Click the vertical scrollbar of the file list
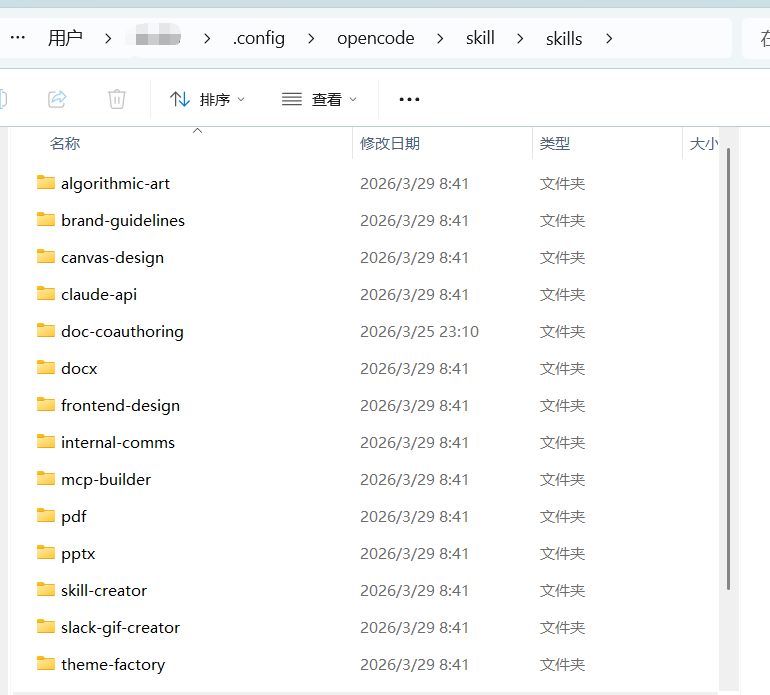Image resolution: width=770 pixels, height=695 pixels. point(728,368)
